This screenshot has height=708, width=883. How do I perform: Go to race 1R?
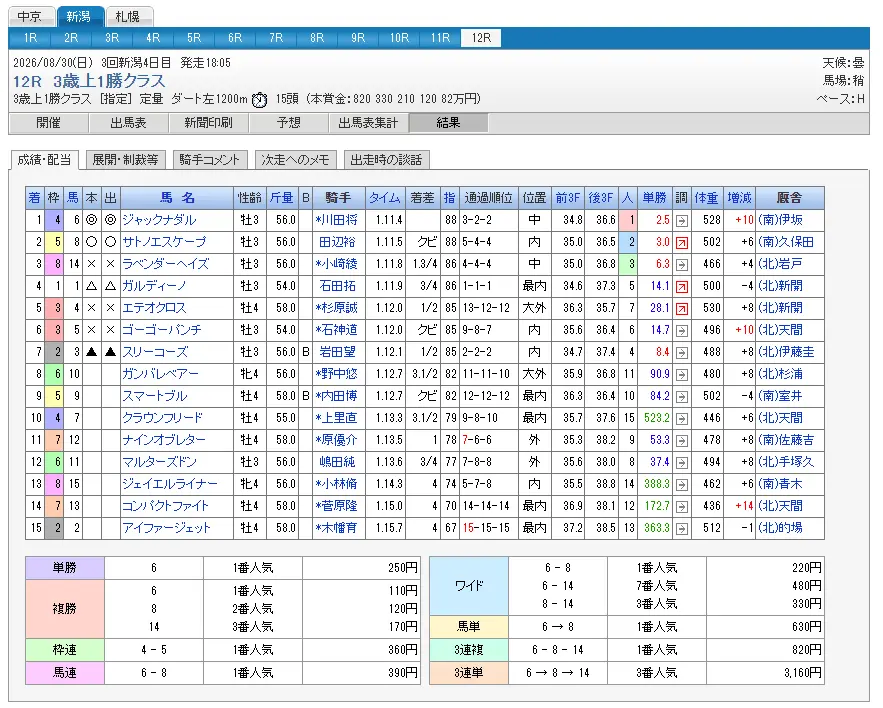pos(30,38)
